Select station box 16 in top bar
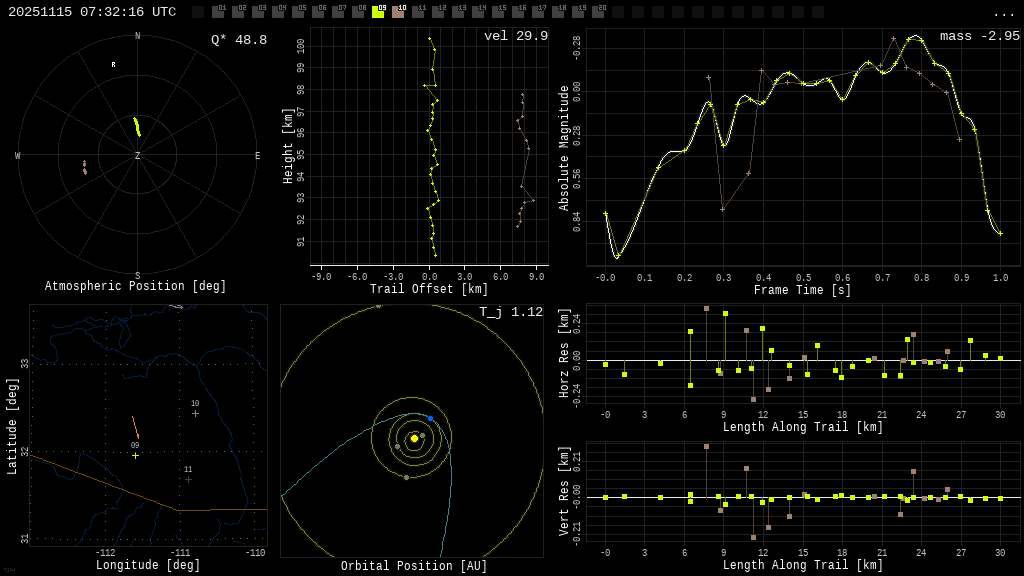Image resolution: width=1024 pixels, height=576 pixels. tap(518, 12)
